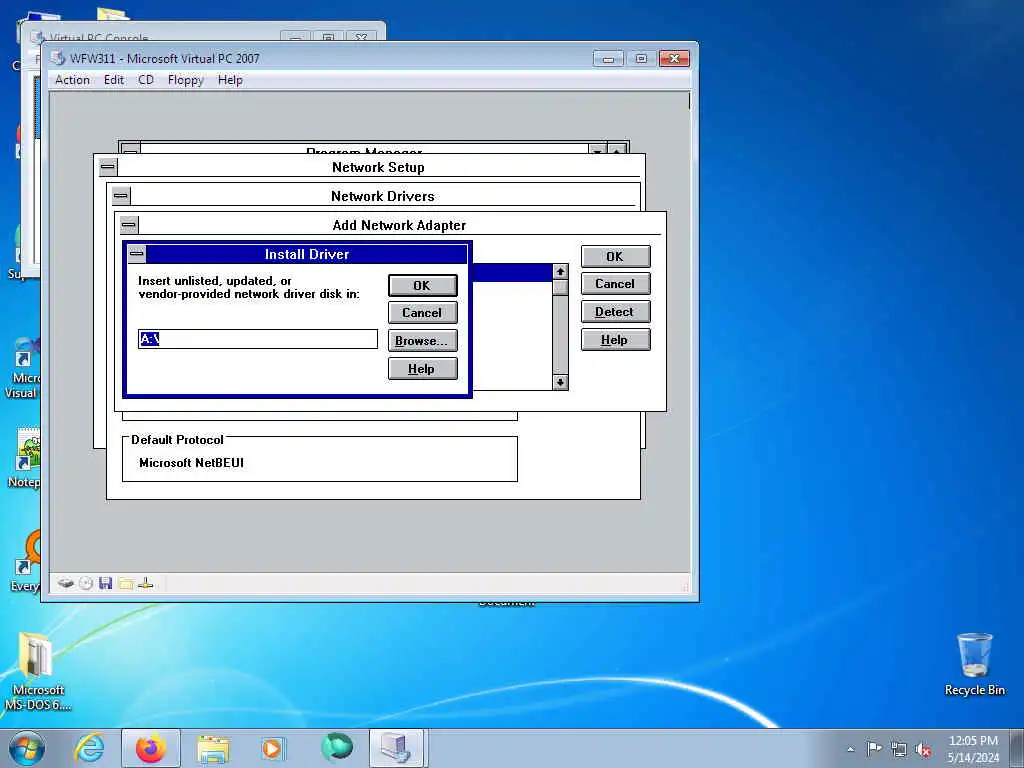Click Cancel in Add Network Adapter window

615,284
